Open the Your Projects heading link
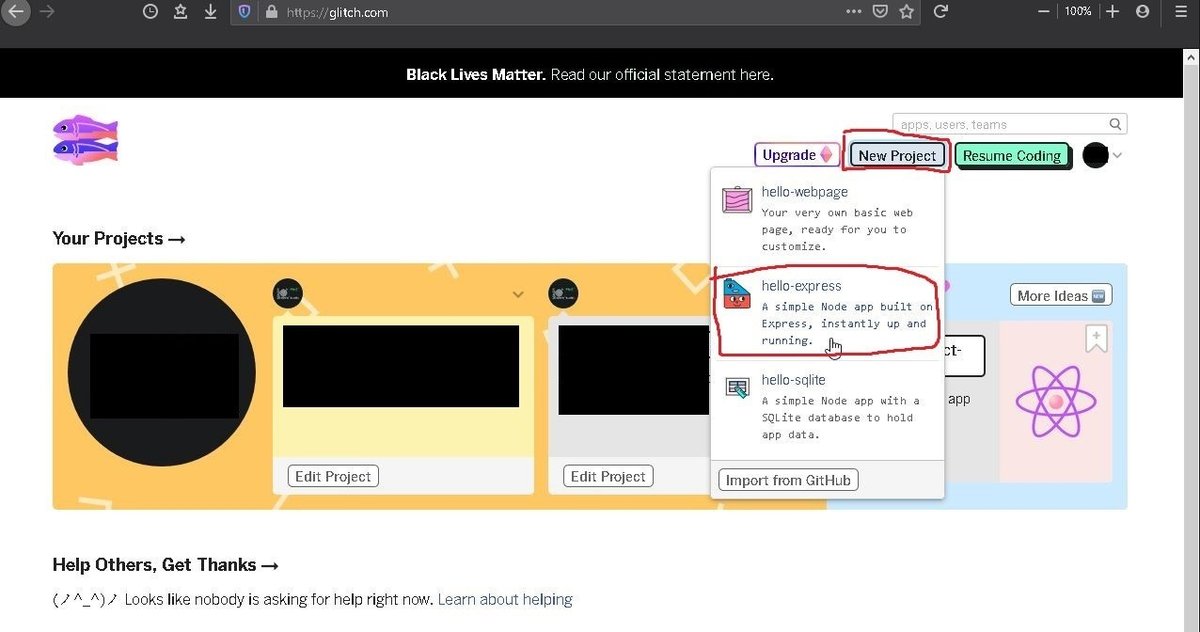The image size is (1200, 632). (119, 239)
